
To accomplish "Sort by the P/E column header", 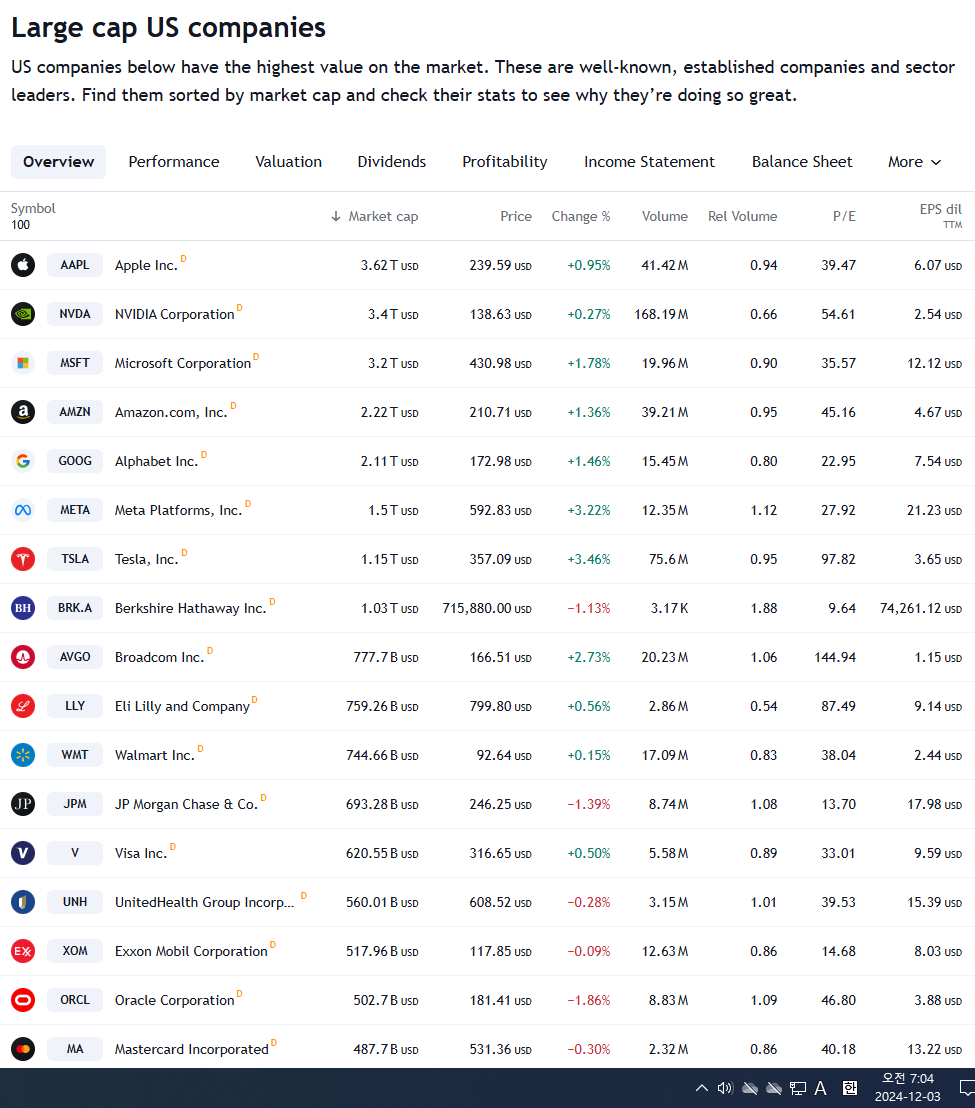I will pos(844,216).
